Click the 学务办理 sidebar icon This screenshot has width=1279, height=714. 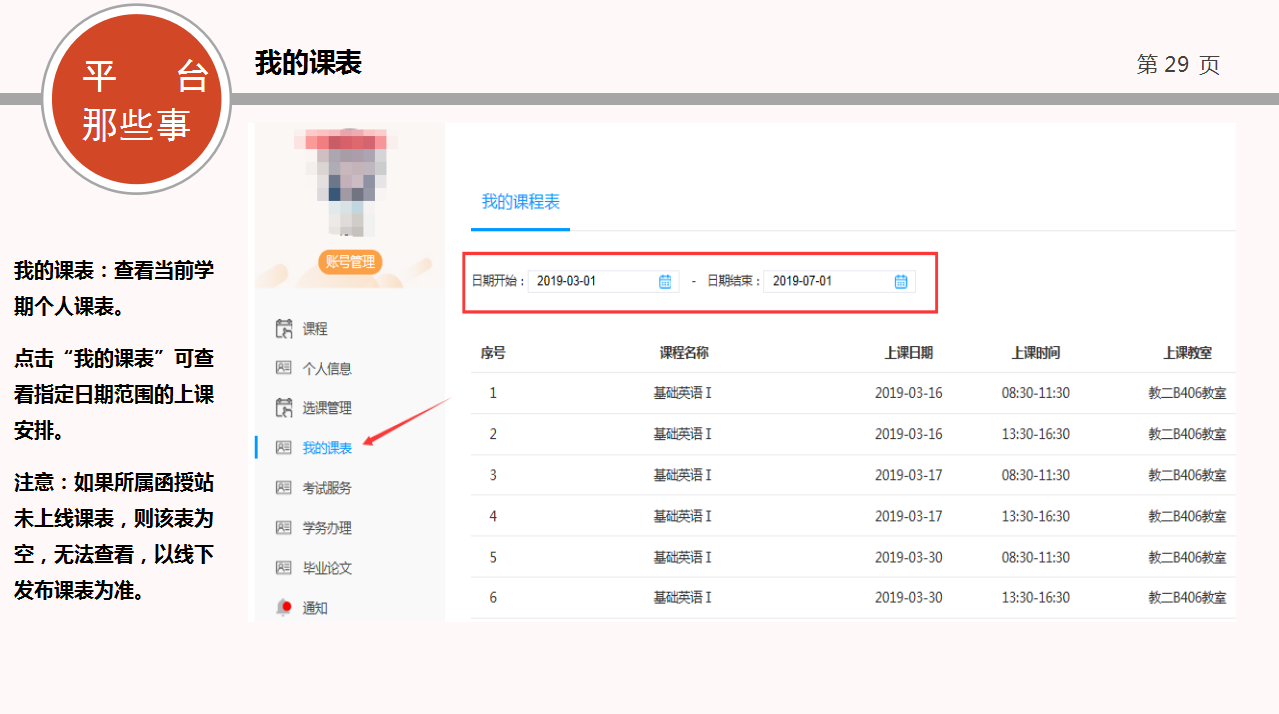tap(283, 528)
